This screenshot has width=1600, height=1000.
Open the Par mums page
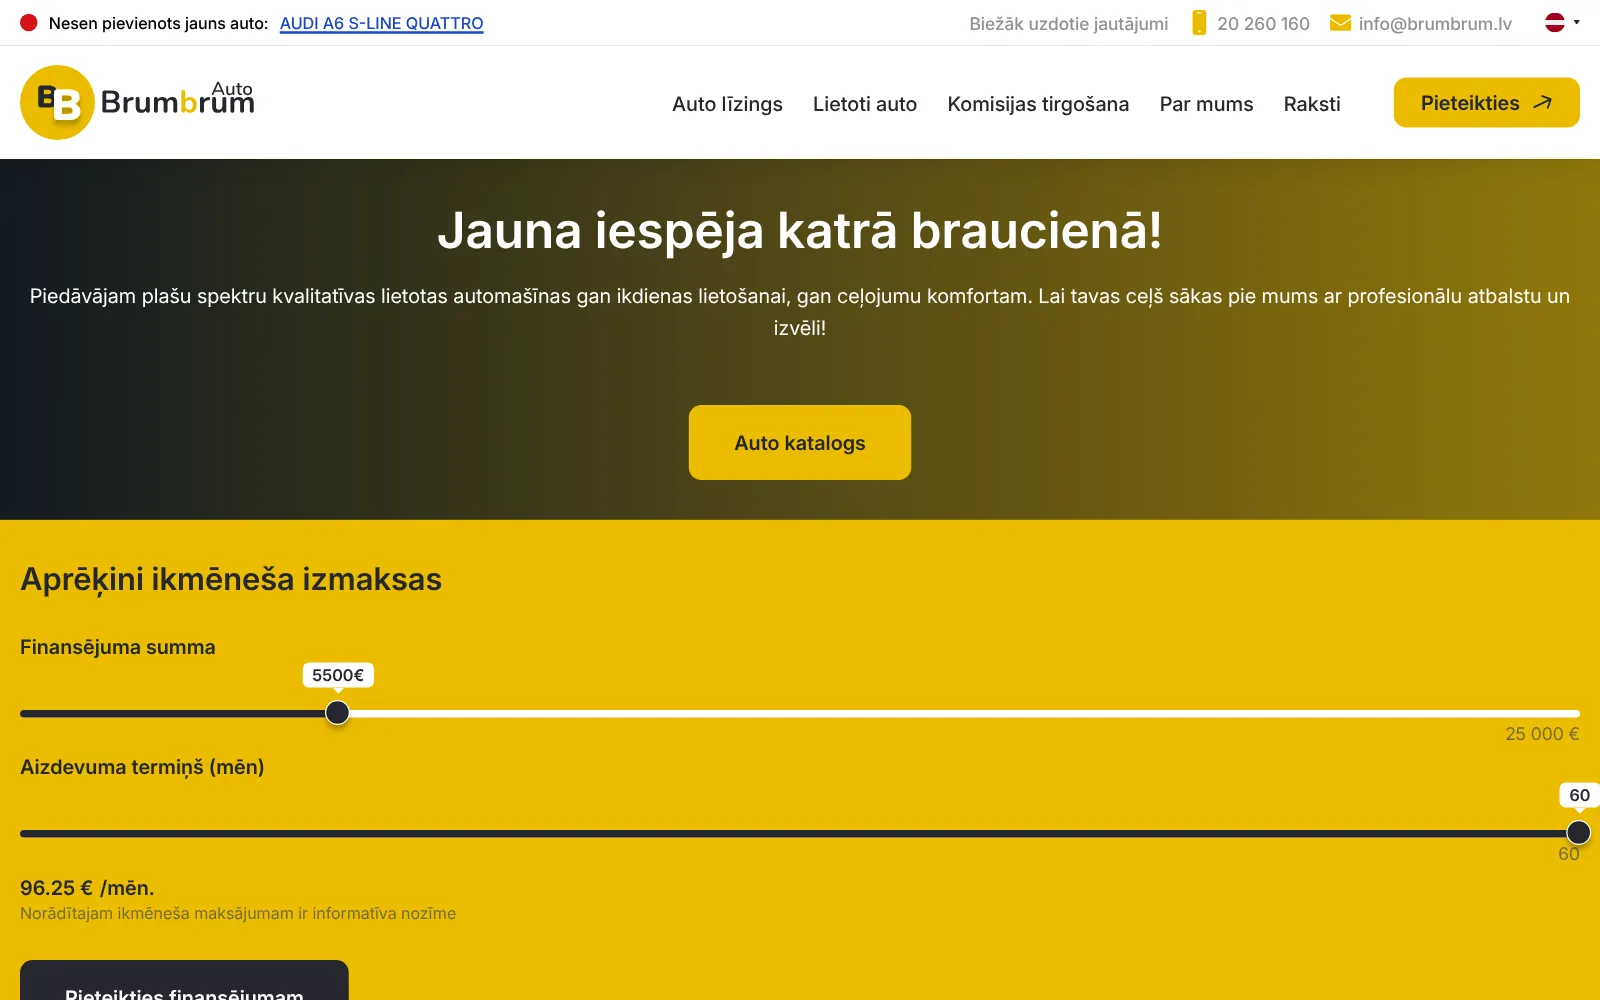click(1206, 104)
